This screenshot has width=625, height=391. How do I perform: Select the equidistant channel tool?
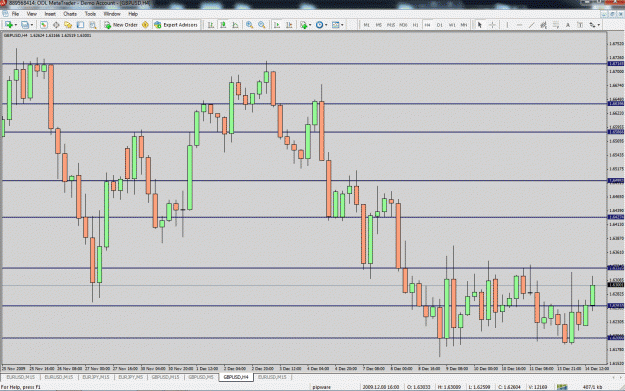click(x=543, y=25)
